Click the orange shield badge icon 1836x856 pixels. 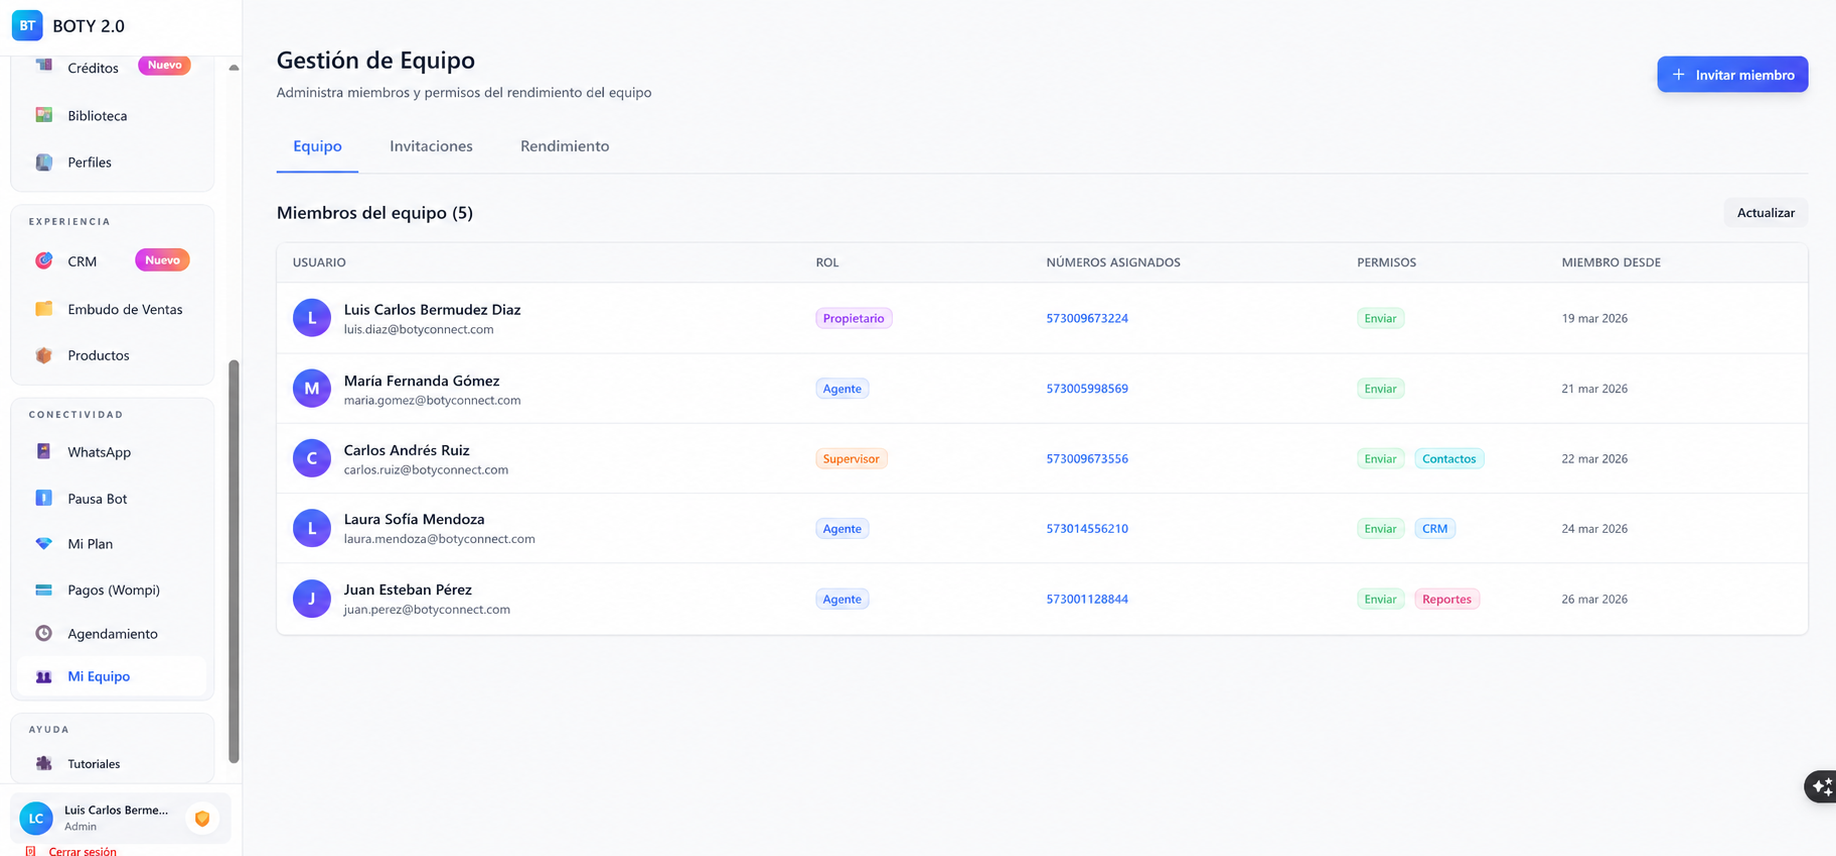coord(202,818)
